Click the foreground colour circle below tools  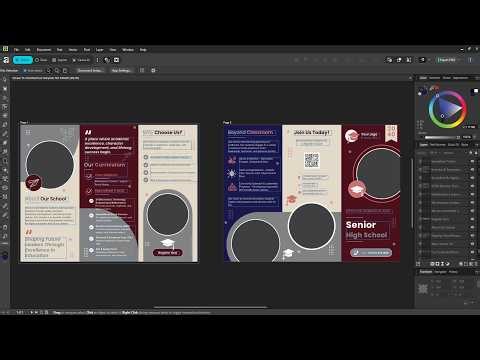(5, 256)
